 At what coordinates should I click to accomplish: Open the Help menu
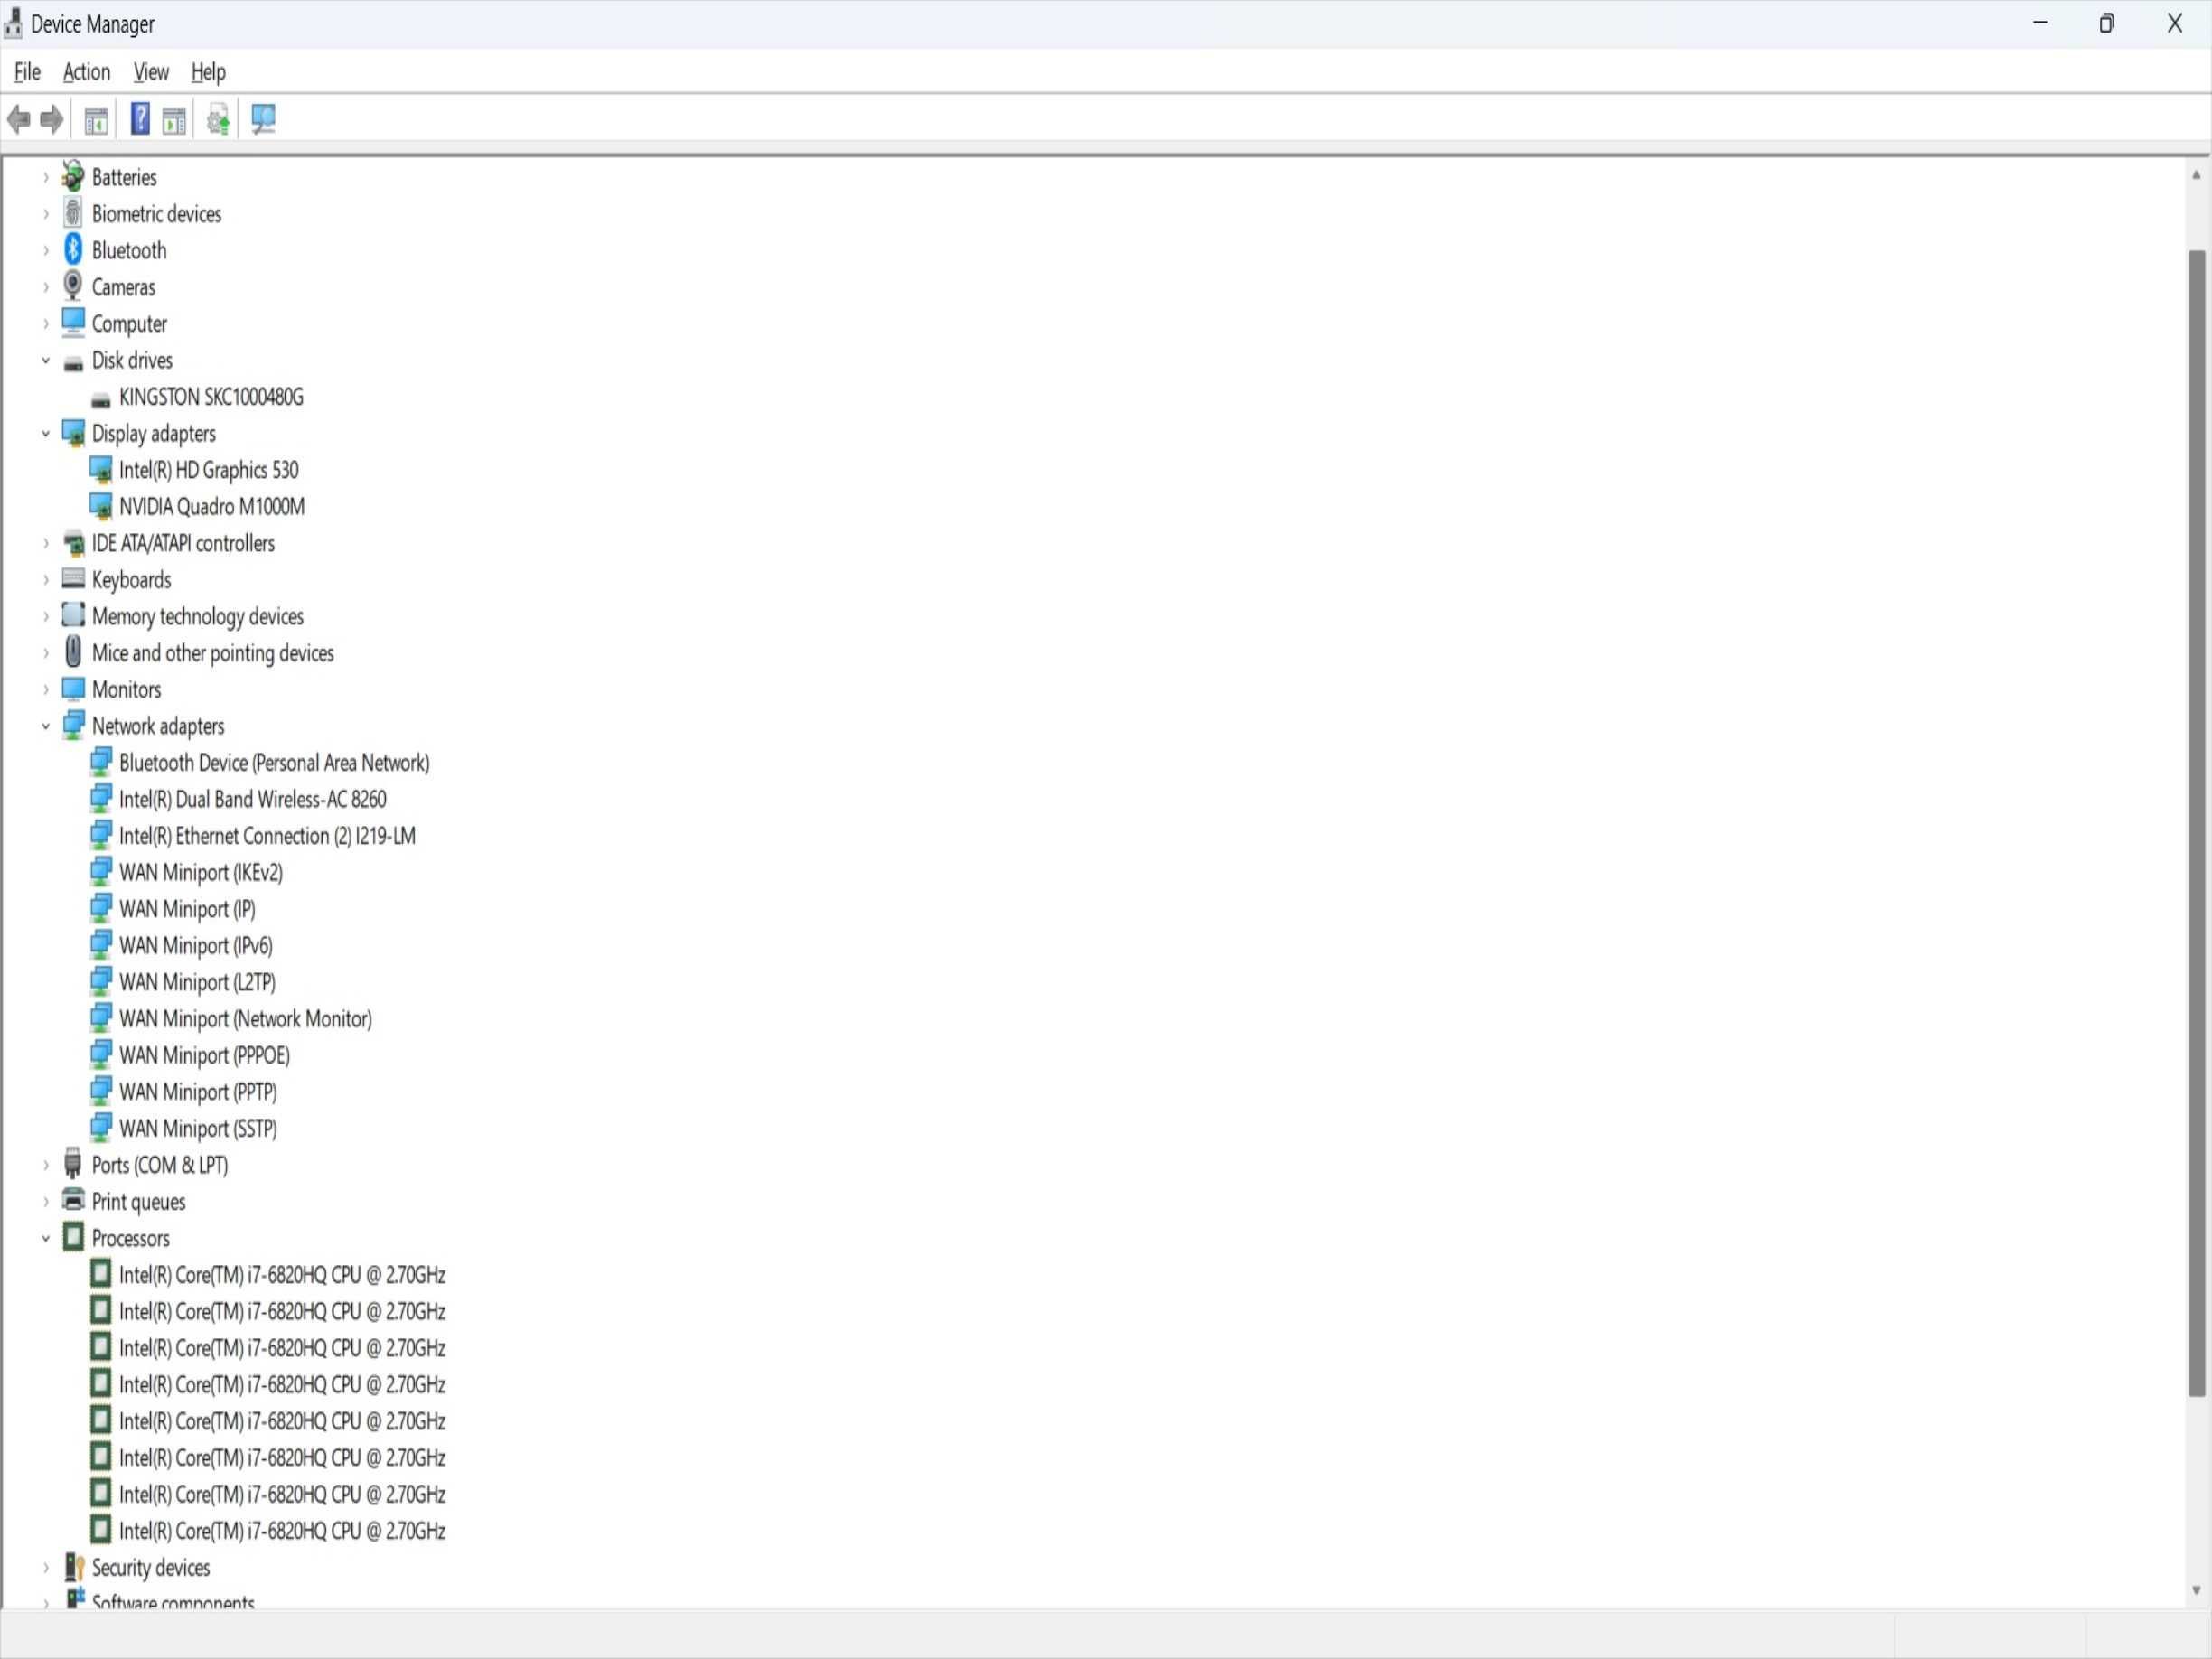tap(208, 72)
